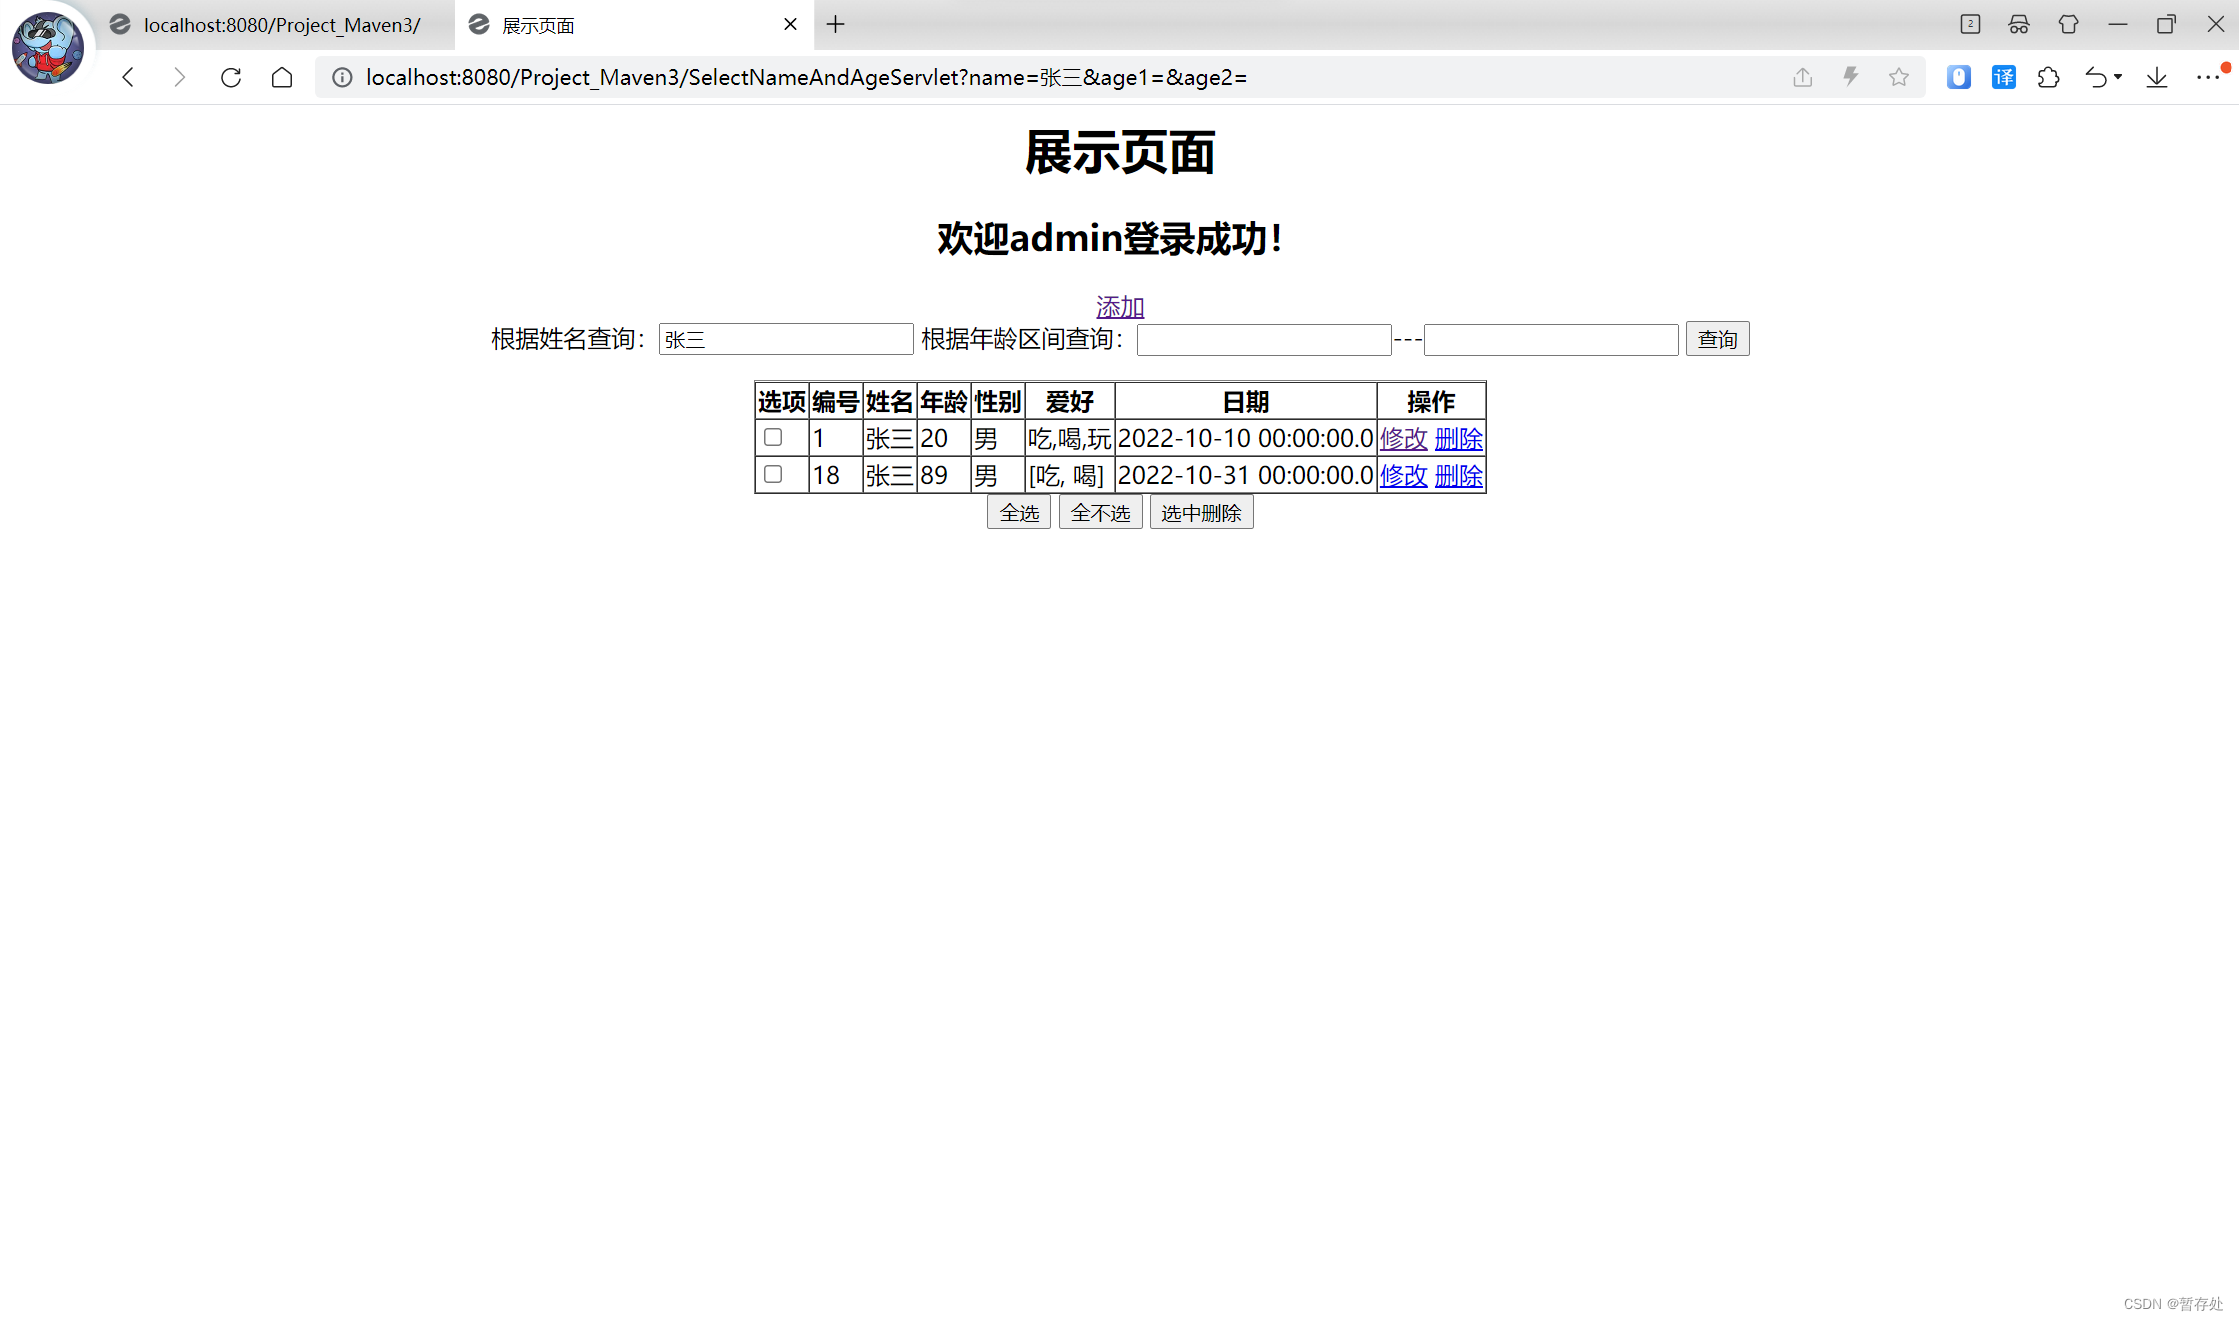Check the checkbox for row number 1
Image resolution: width=2239 pixels, height=1321 pixels.
773,437
